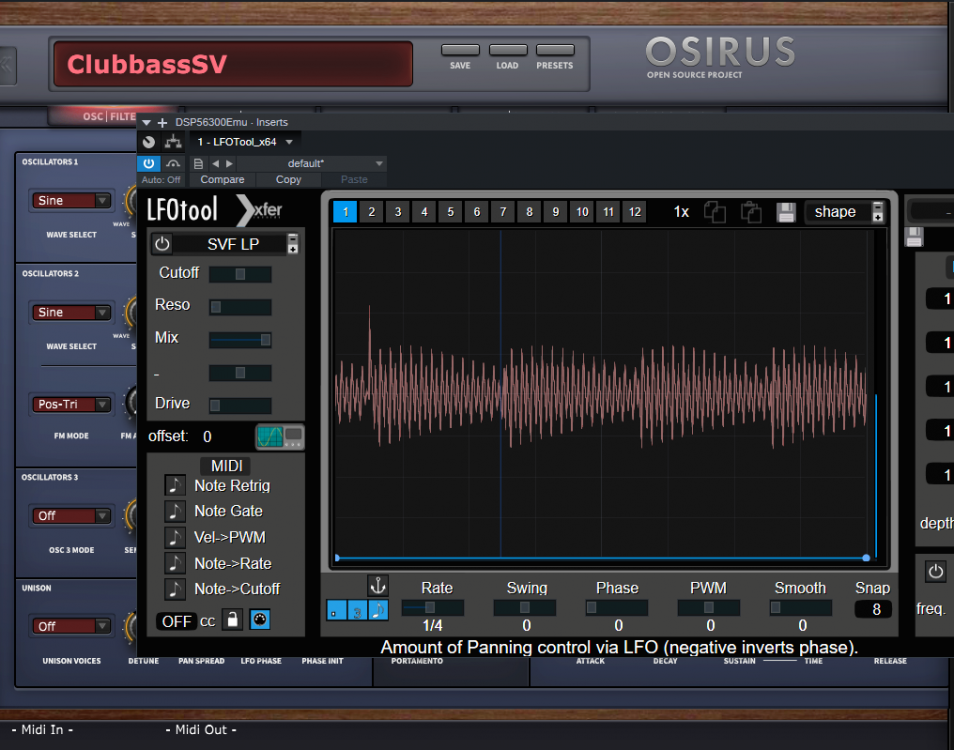The width and height of the screenshot is (954, 750).
Task: Open the Osc 3 Mode Off dropdown
Action: (x=71, y=516)
